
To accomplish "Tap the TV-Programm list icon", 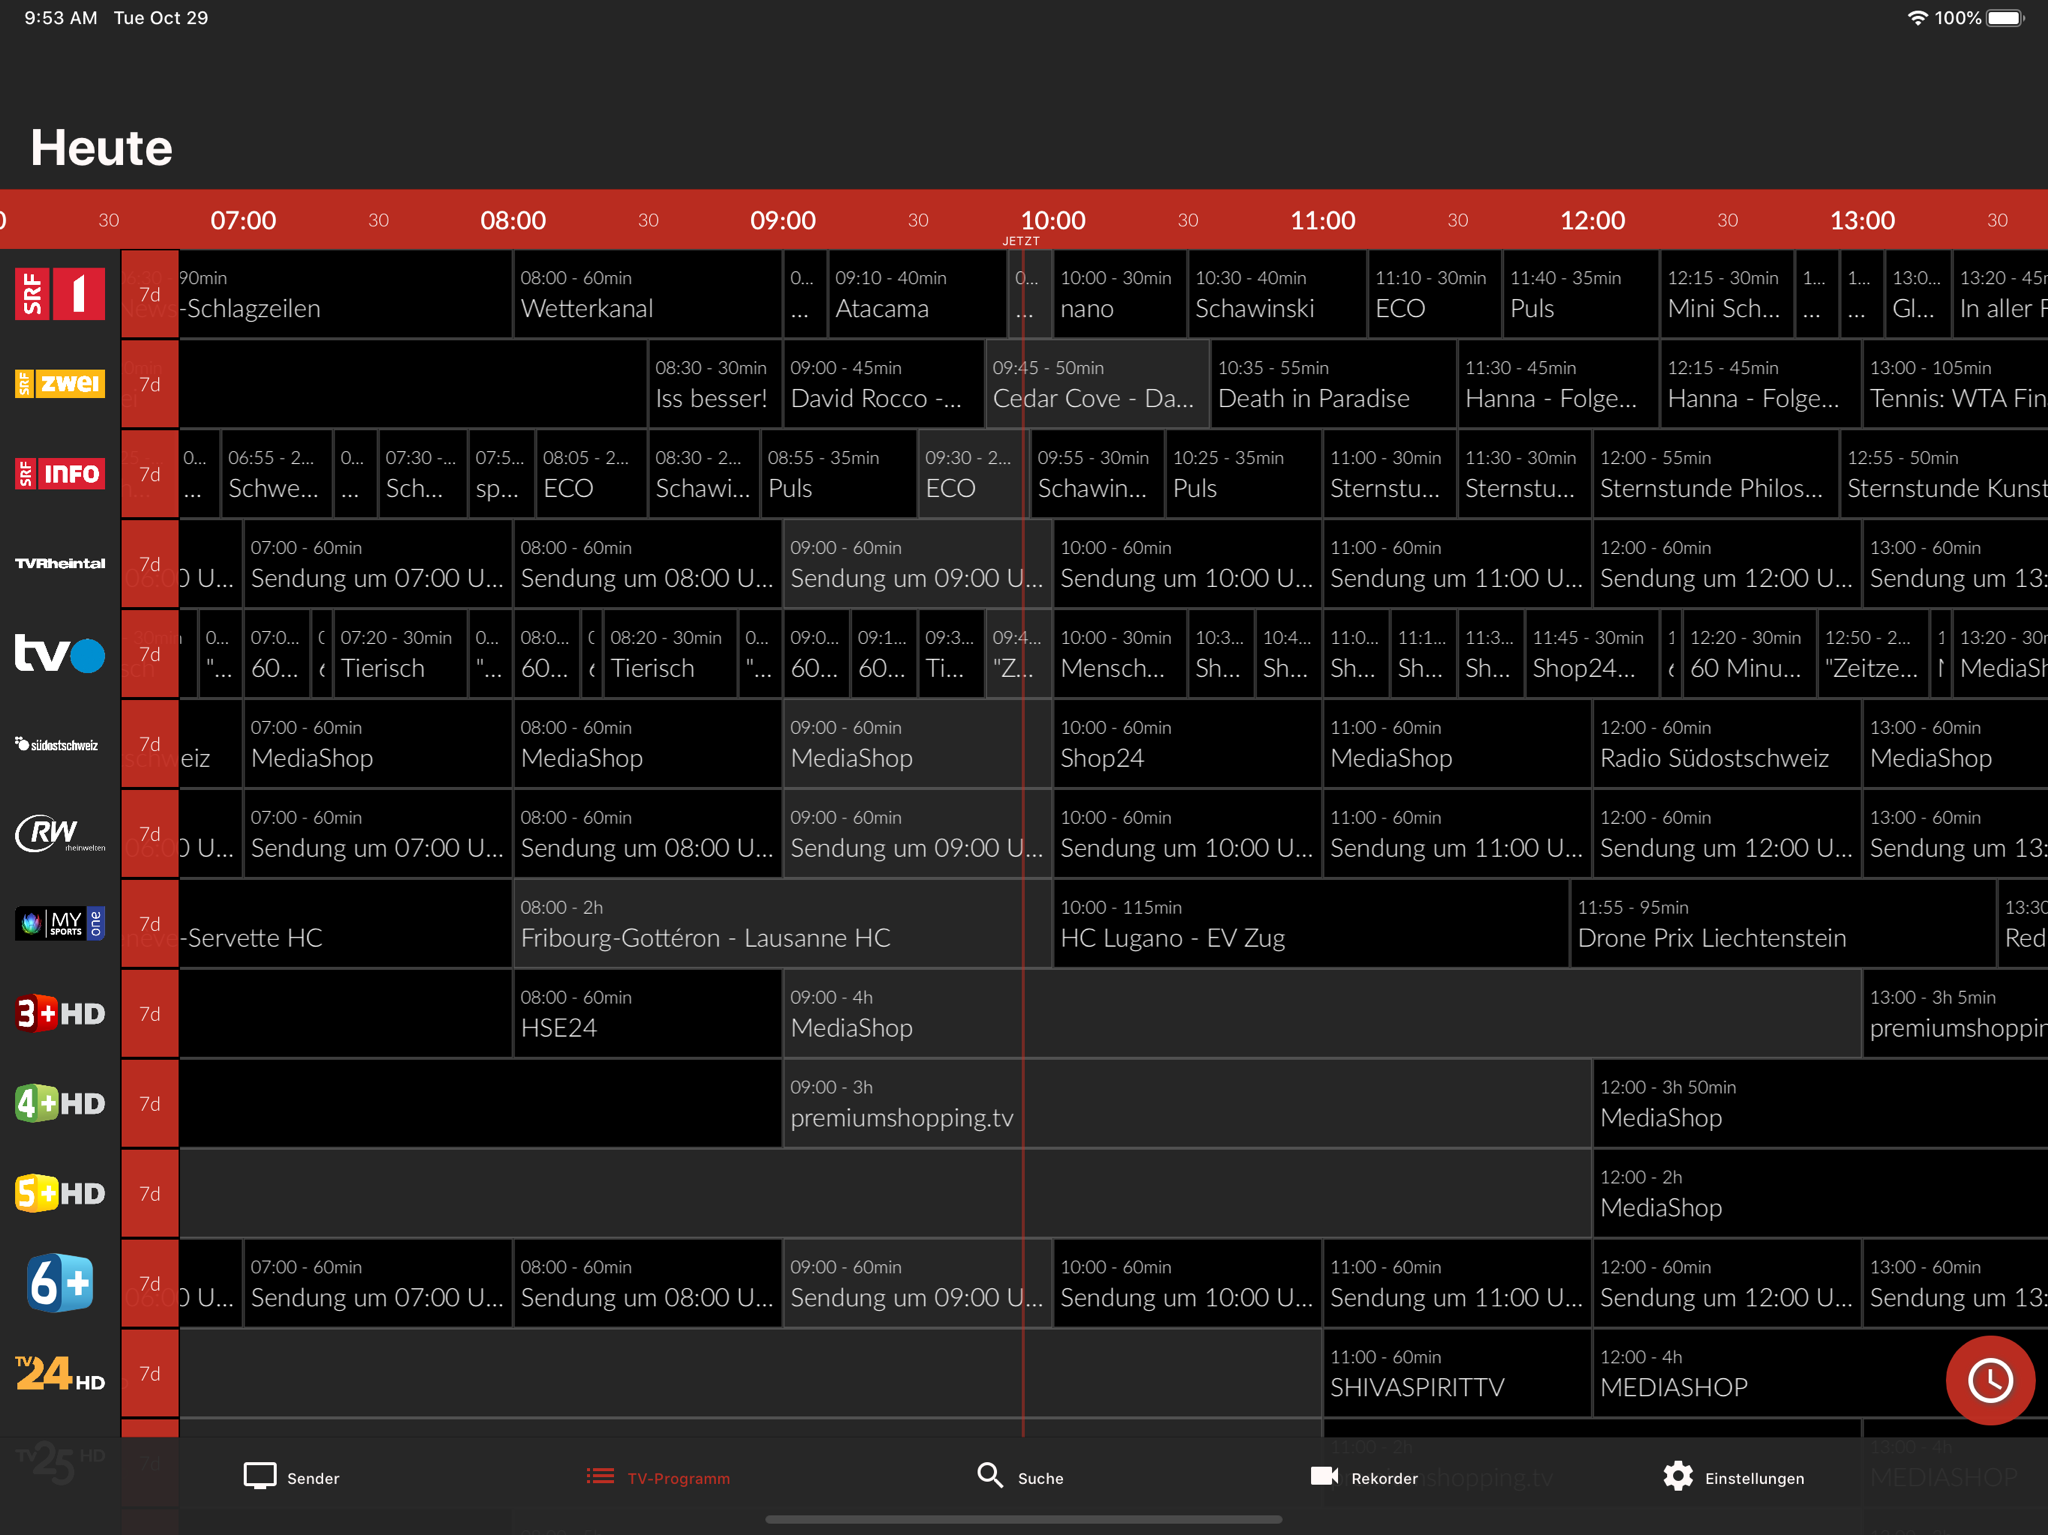I will point(600,1477).
